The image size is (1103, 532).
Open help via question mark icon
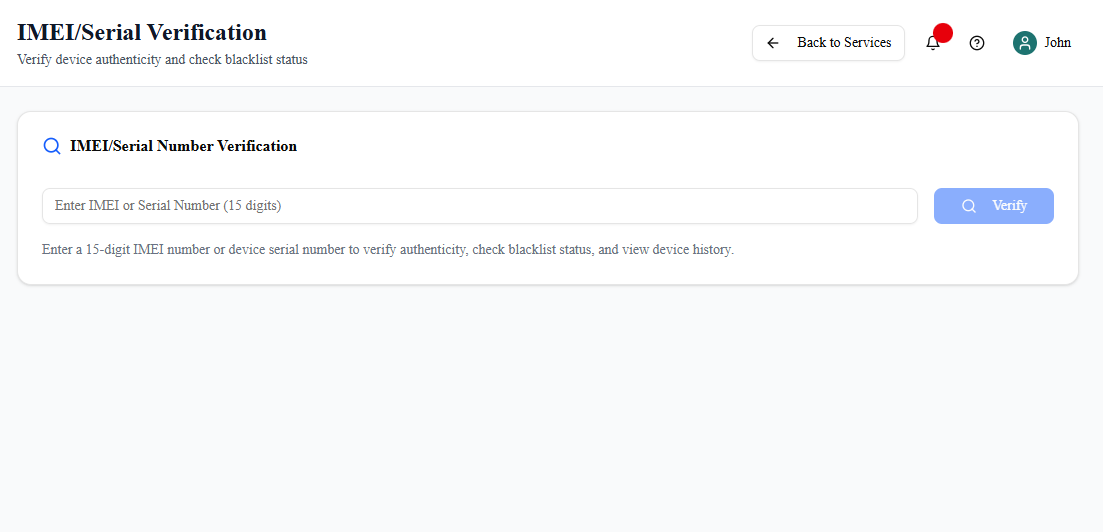click(977, 43)
